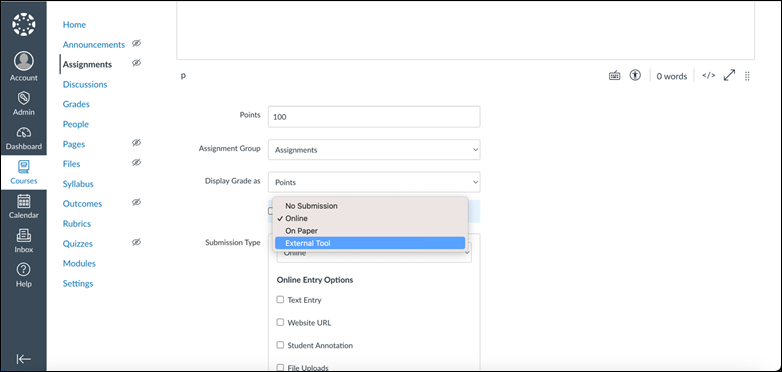Toggle visibility eye next to Assignments
Viewport: 782px width, 372px height.
pyautogui.click(x=136, y=63)
